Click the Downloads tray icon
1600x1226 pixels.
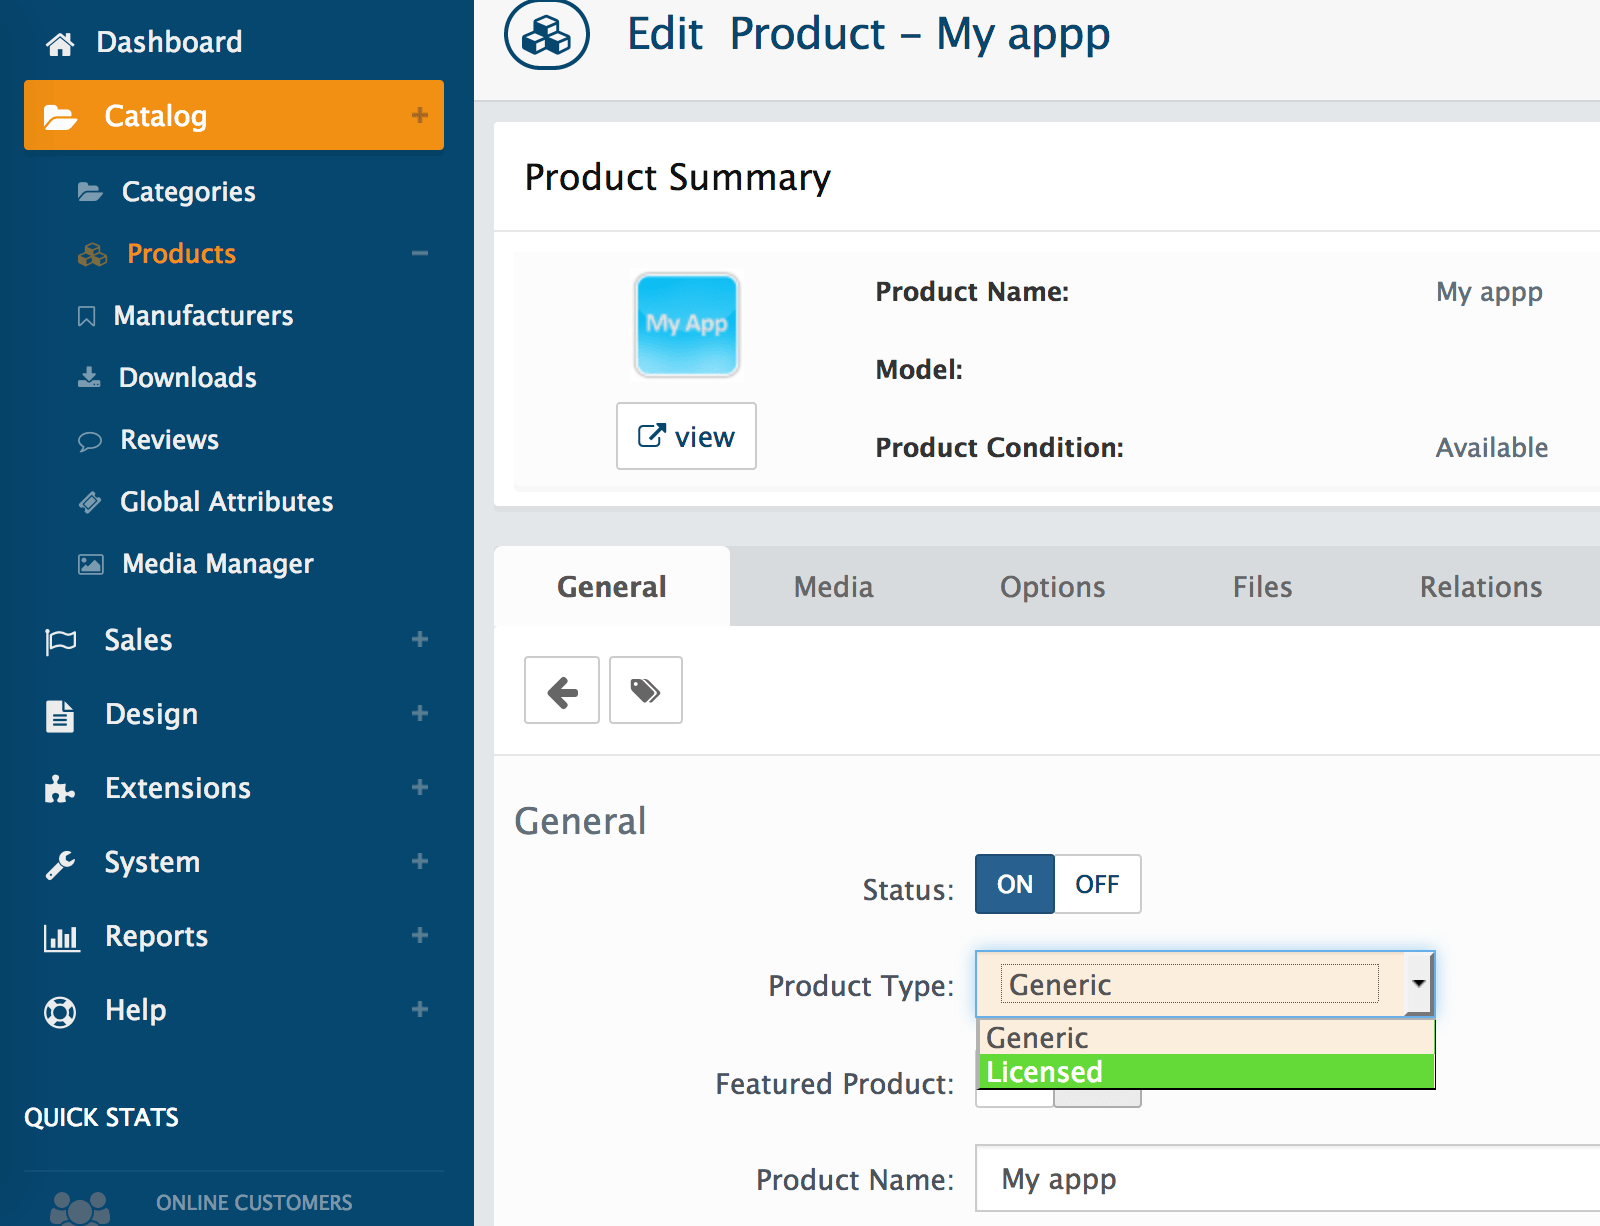89,378
